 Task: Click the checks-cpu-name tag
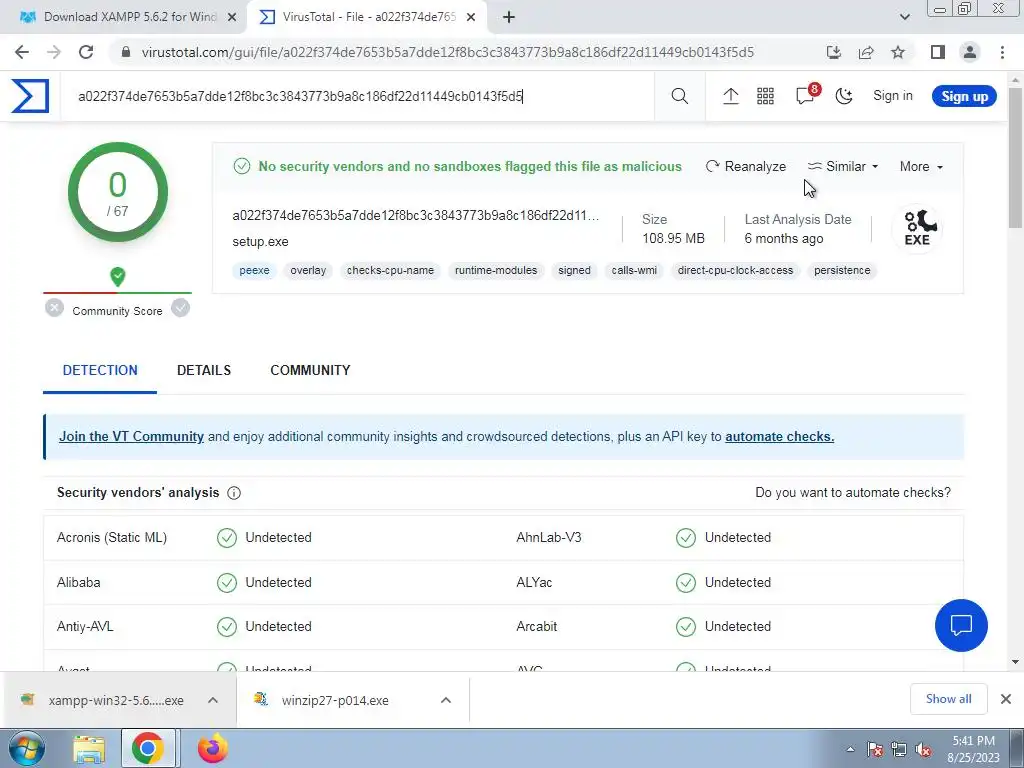pyautogui.click(x=390, y=270)
